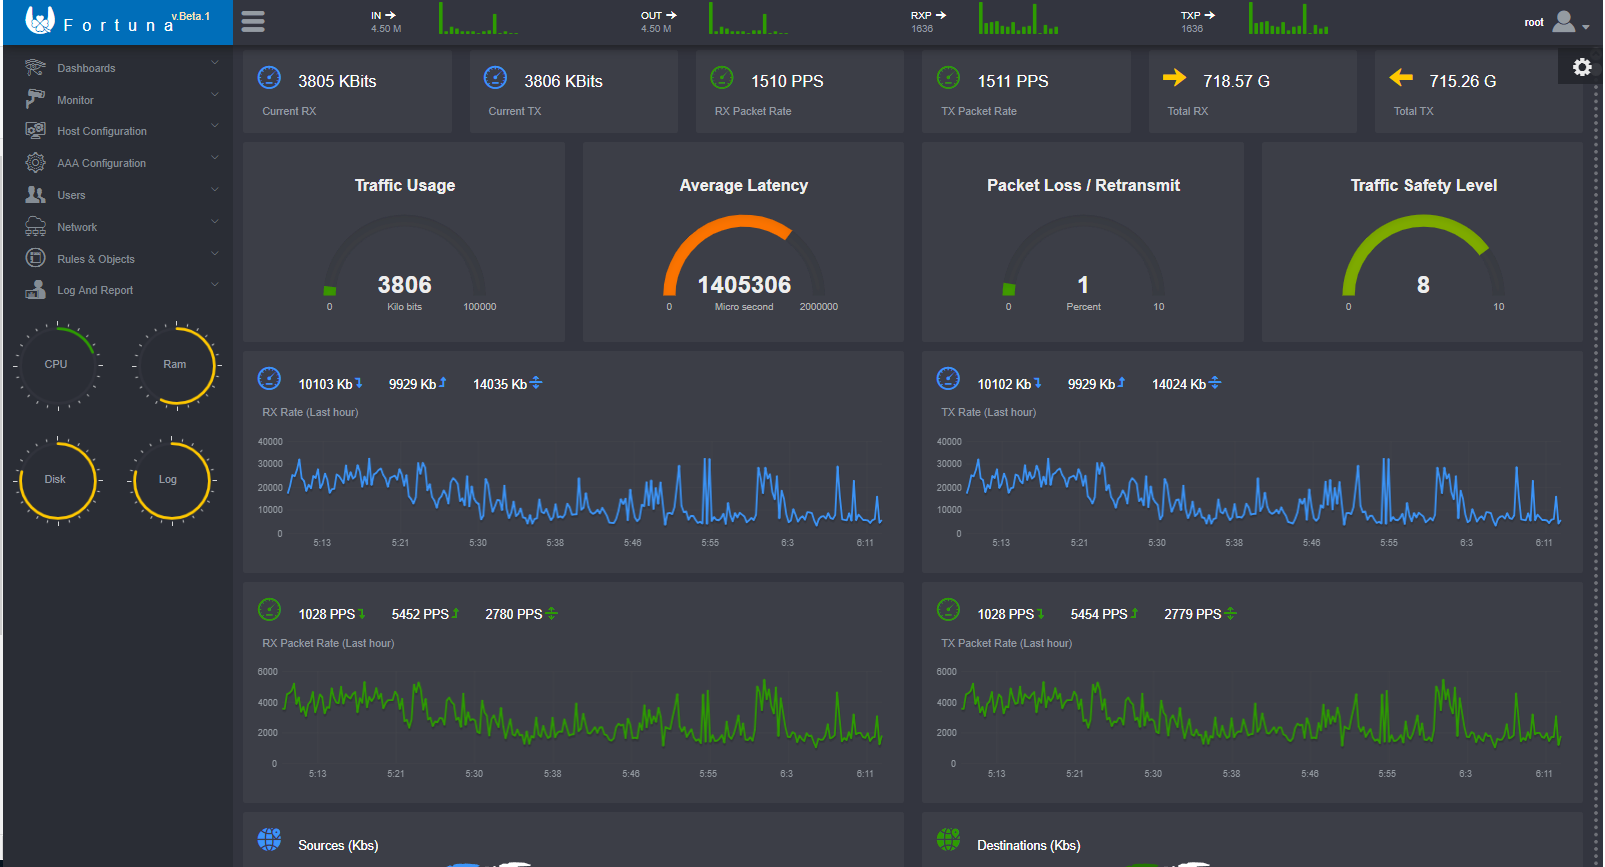The image size is (1605, 867).
Task: Click the TX Packet Rate gauge icon
Action: 948,78
